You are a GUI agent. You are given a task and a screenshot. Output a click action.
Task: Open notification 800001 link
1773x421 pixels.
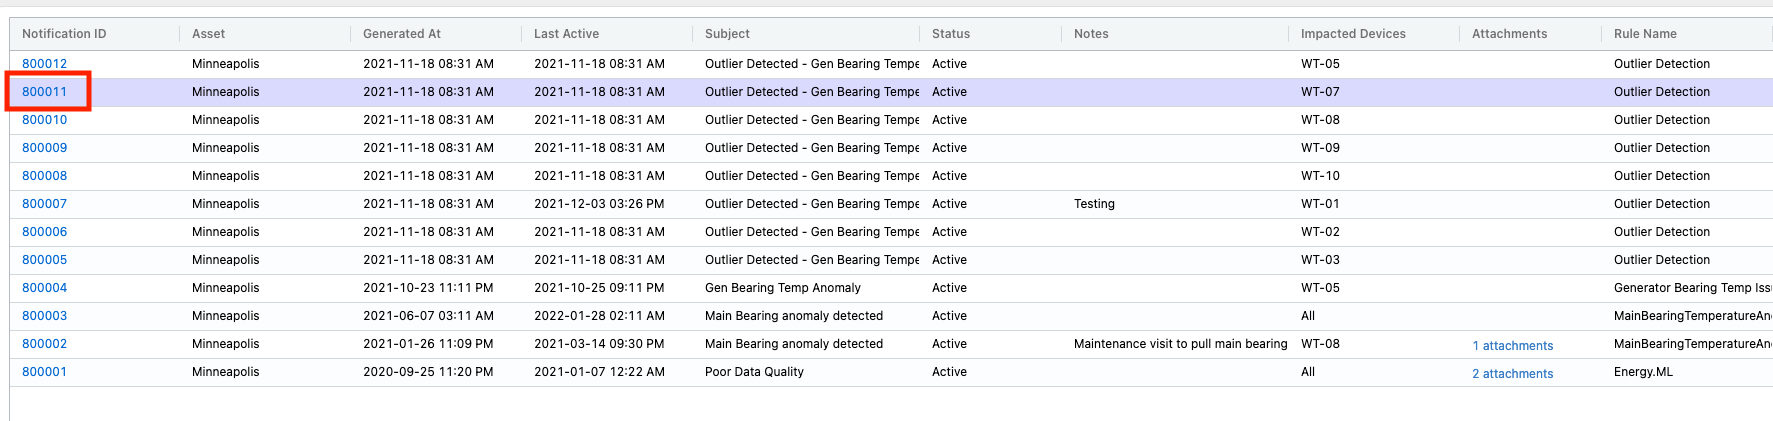pos(44,372)
